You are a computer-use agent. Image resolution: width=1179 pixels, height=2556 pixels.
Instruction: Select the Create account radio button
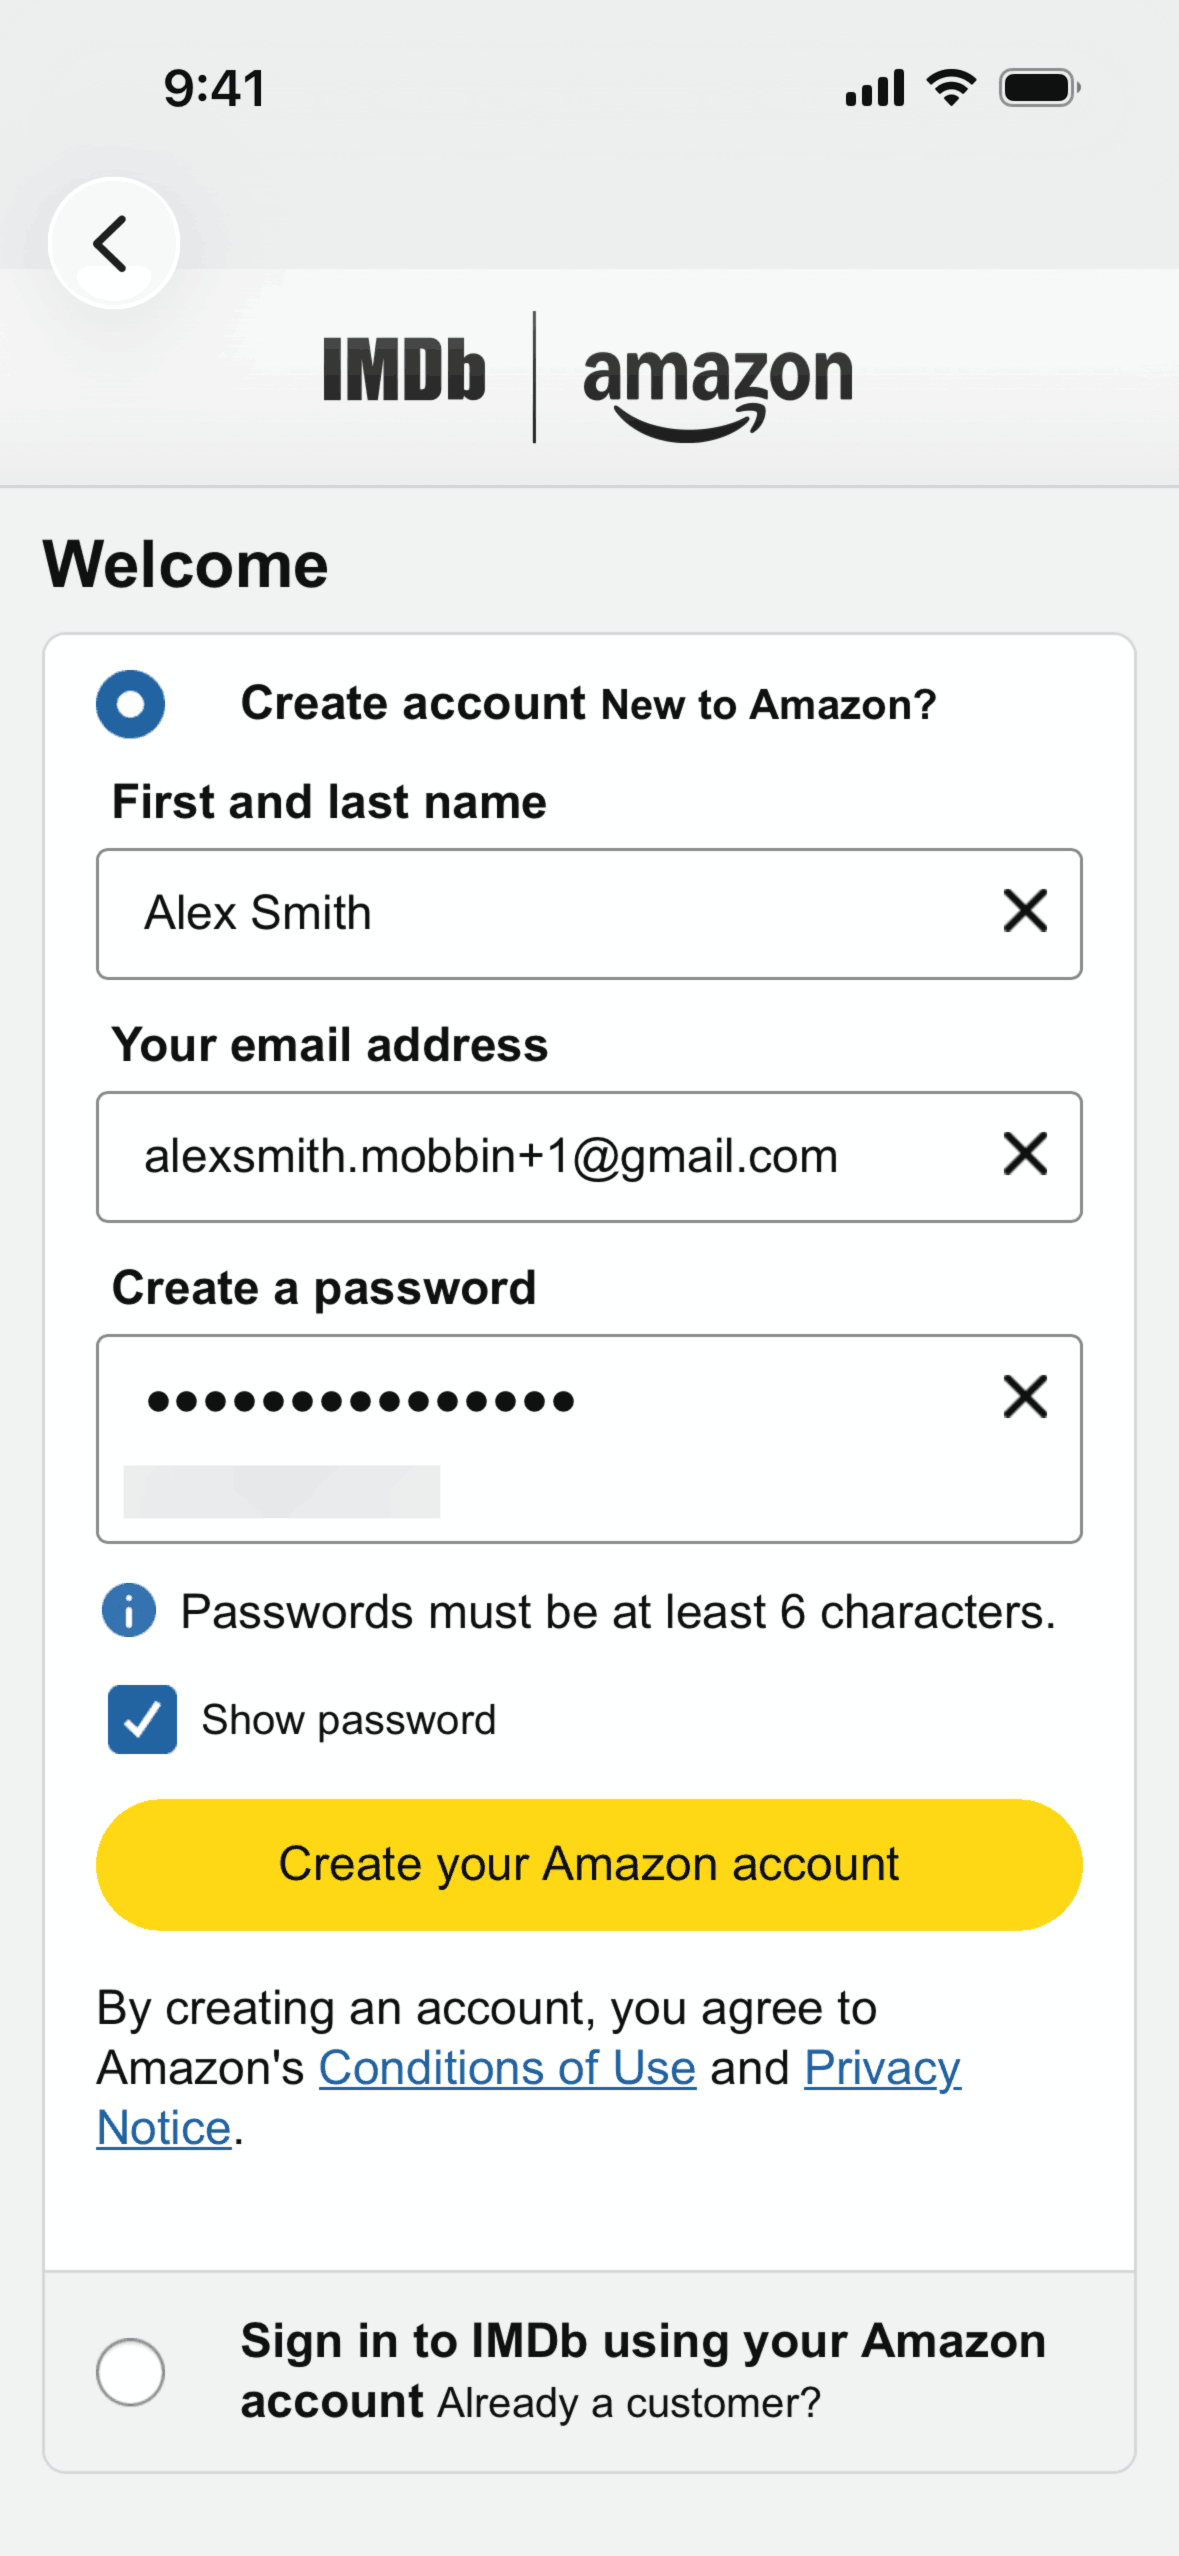130,704
